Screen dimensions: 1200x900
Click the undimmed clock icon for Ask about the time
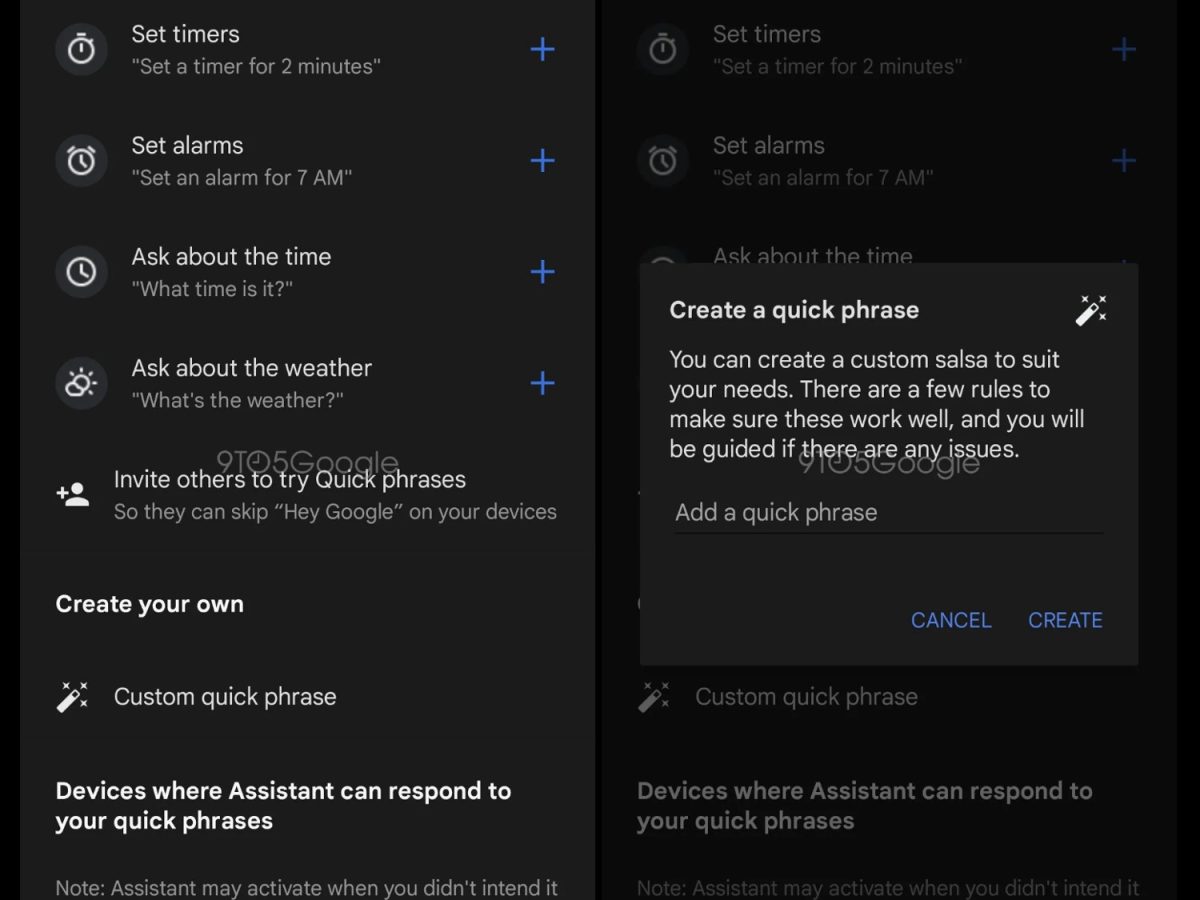tap(81, 271)
